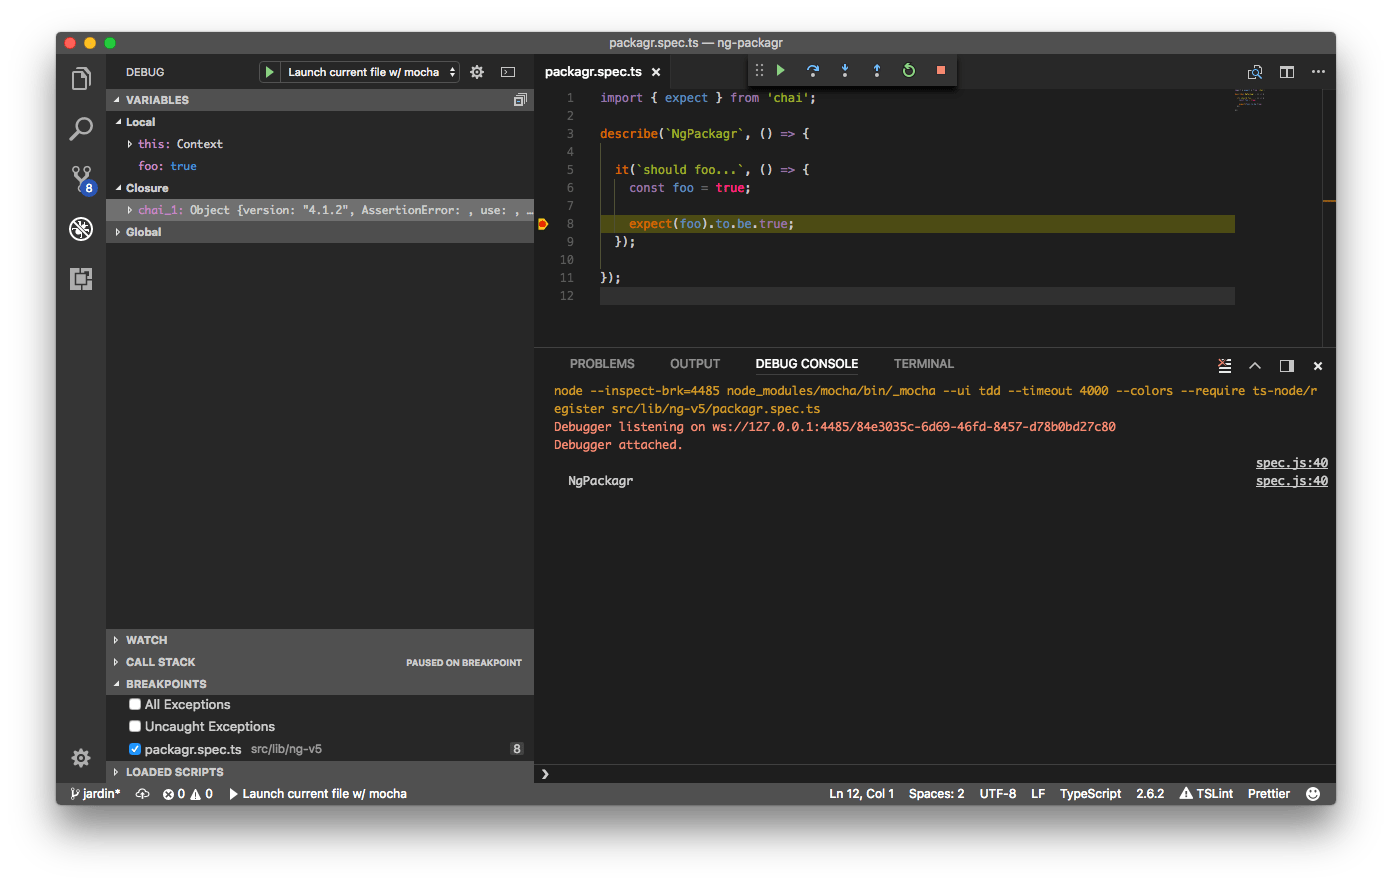Enable Uncaught Exceptions breakpoint checkbox
This screenshot has height=885, width=1392.
(135, 727)
